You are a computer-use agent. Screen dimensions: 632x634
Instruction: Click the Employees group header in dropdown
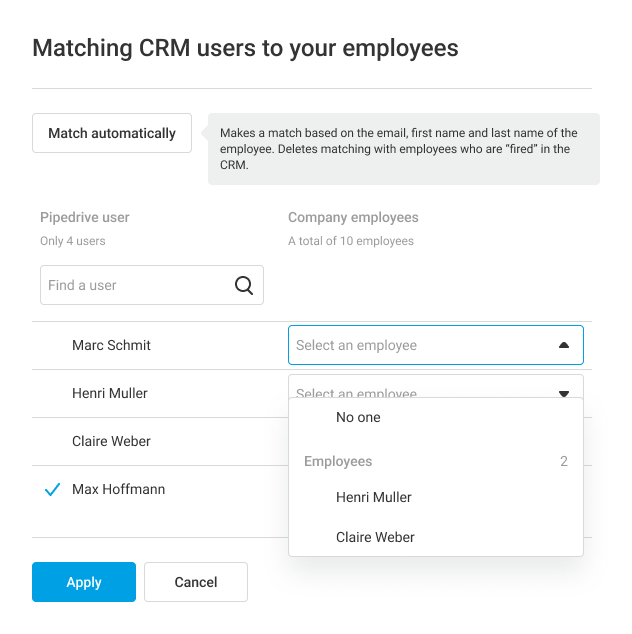pos(338,461)
